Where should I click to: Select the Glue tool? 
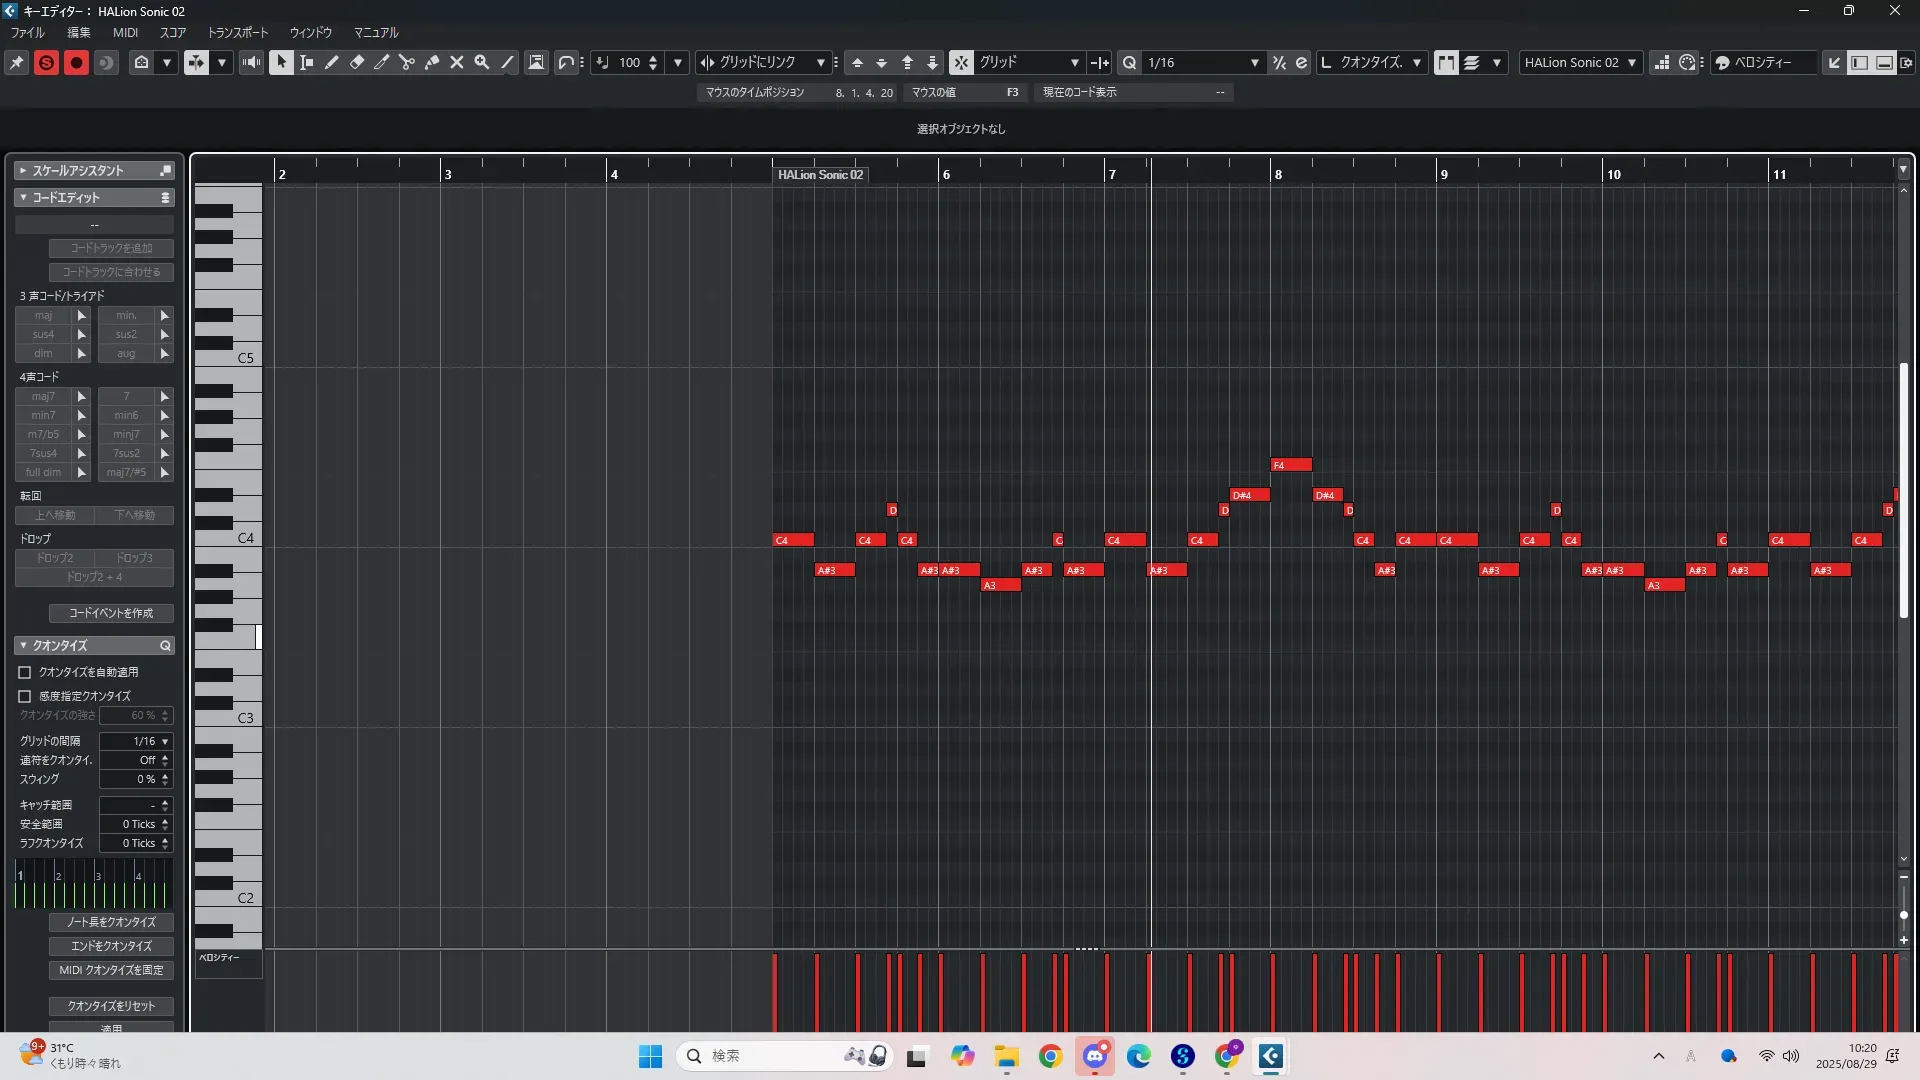[x=432, y=62]
